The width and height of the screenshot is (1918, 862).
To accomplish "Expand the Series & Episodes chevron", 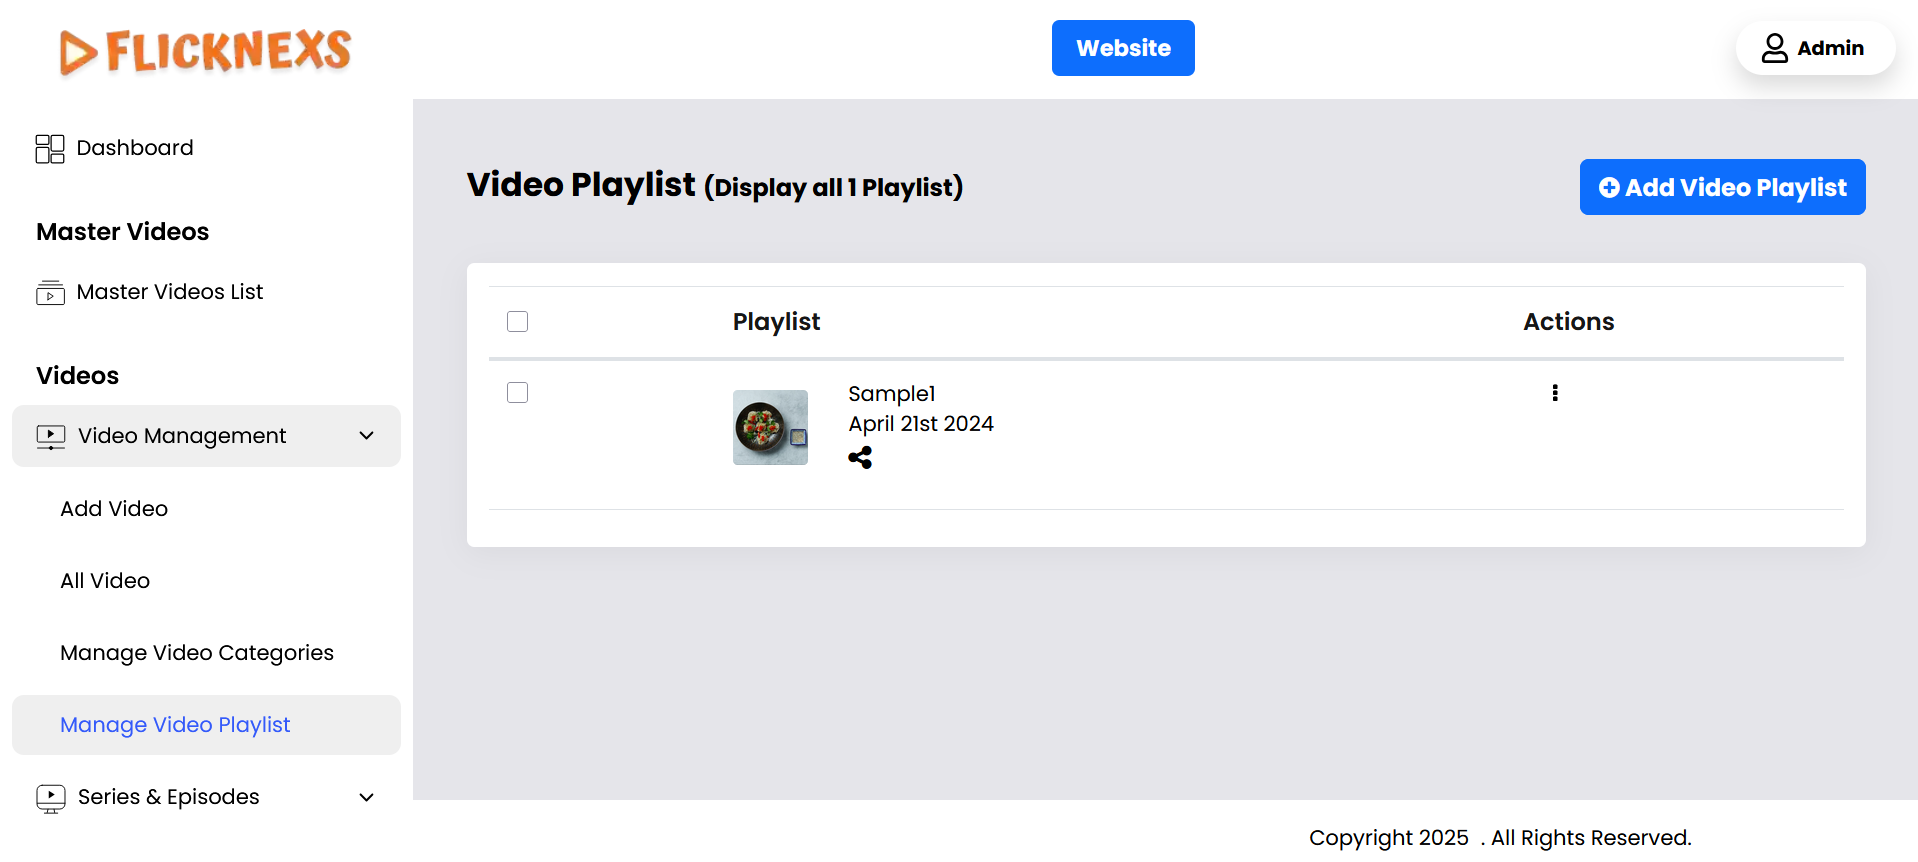I will click(x=367, y=798).
